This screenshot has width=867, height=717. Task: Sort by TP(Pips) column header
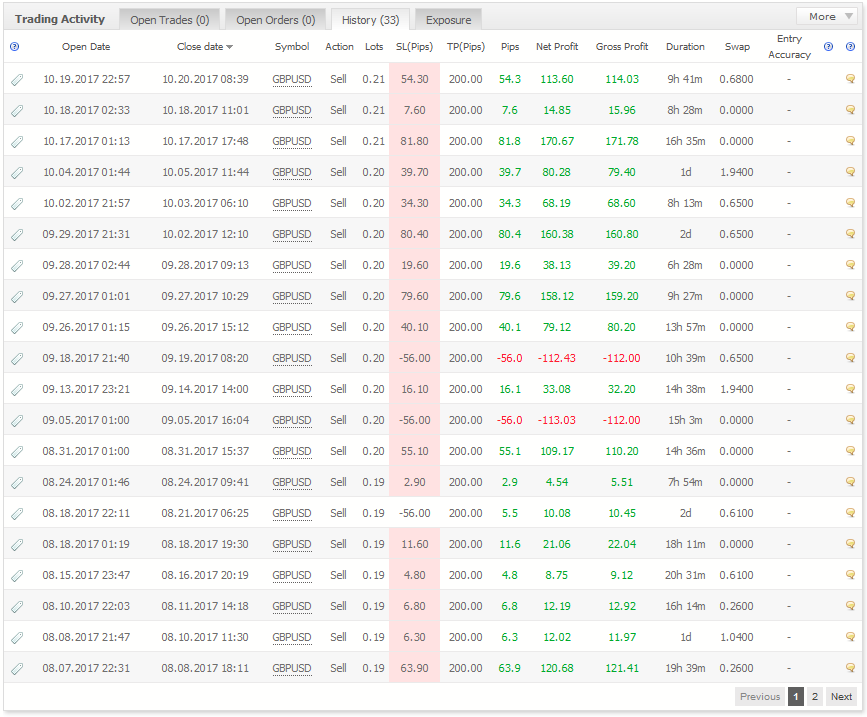tap(466, 47)
